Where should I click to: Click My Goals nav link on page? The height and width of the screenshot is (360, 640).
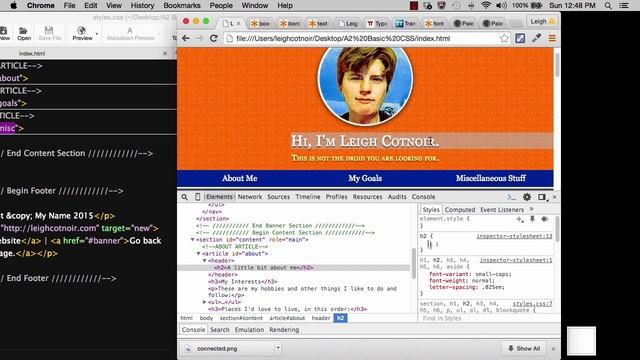(x=365, y=178)
